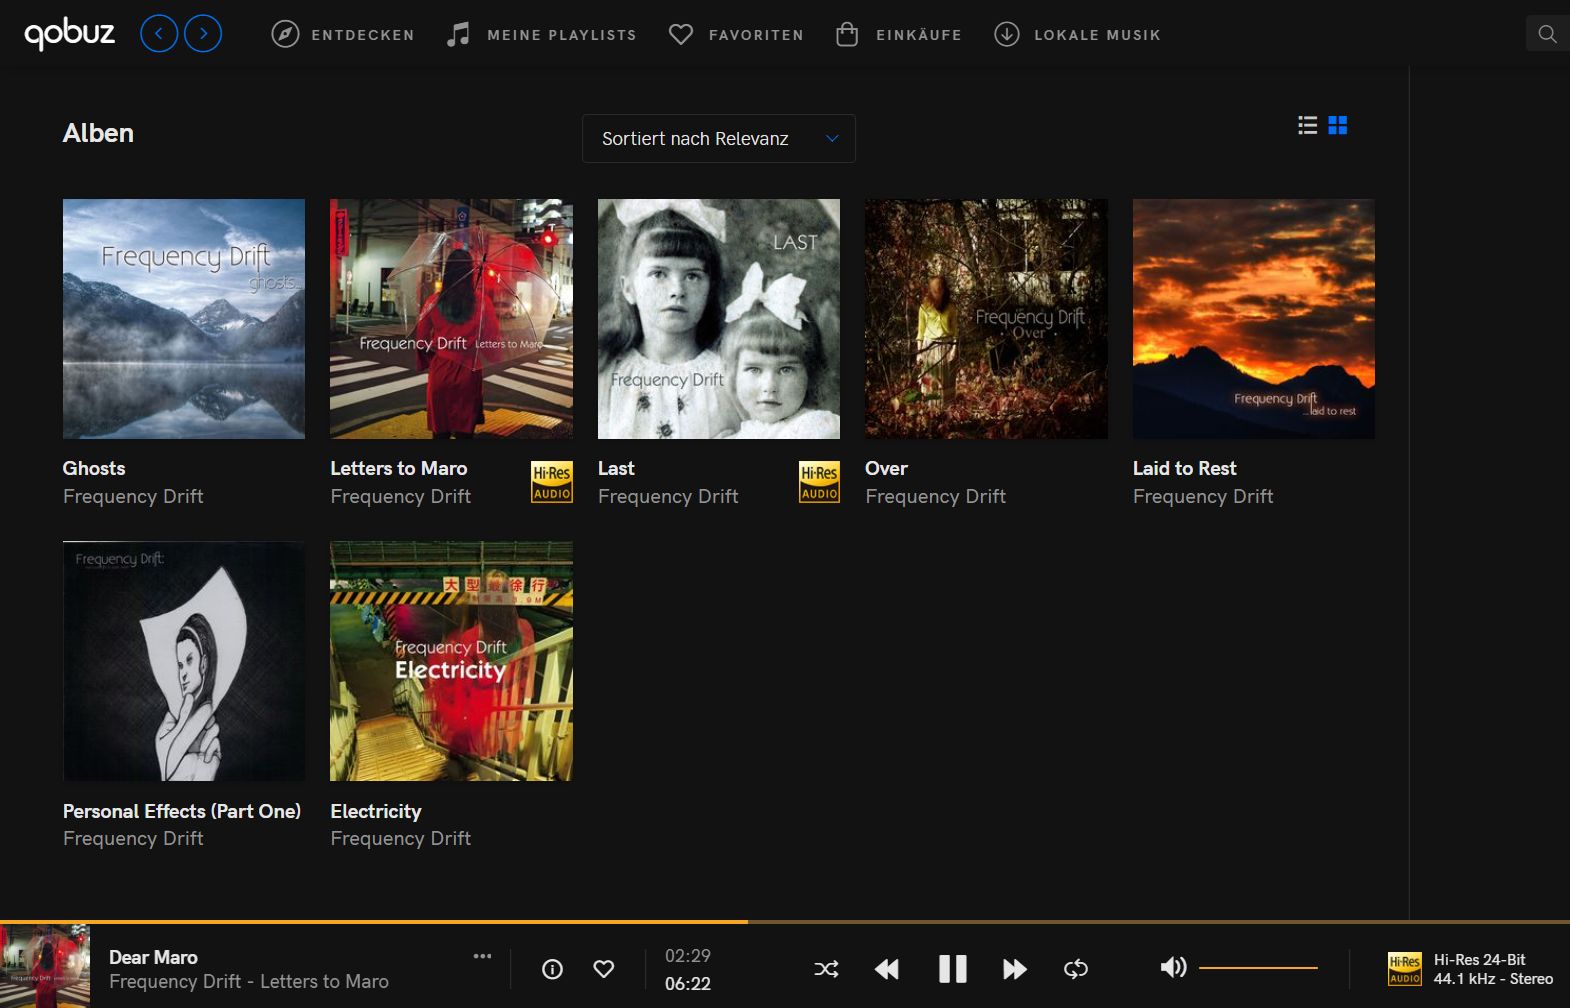Open the Personal Effects (Part One) cover

[x=184, y=661]
